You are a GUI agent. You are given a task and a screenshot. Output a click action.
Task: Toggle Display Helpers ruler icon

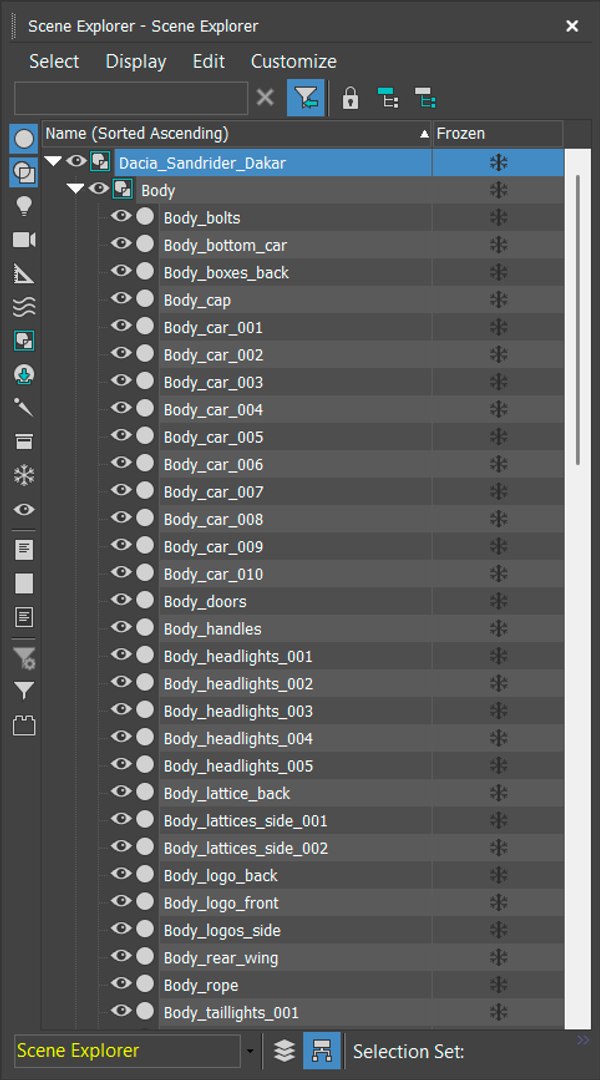pyautogui.click(x=24, y=273)
